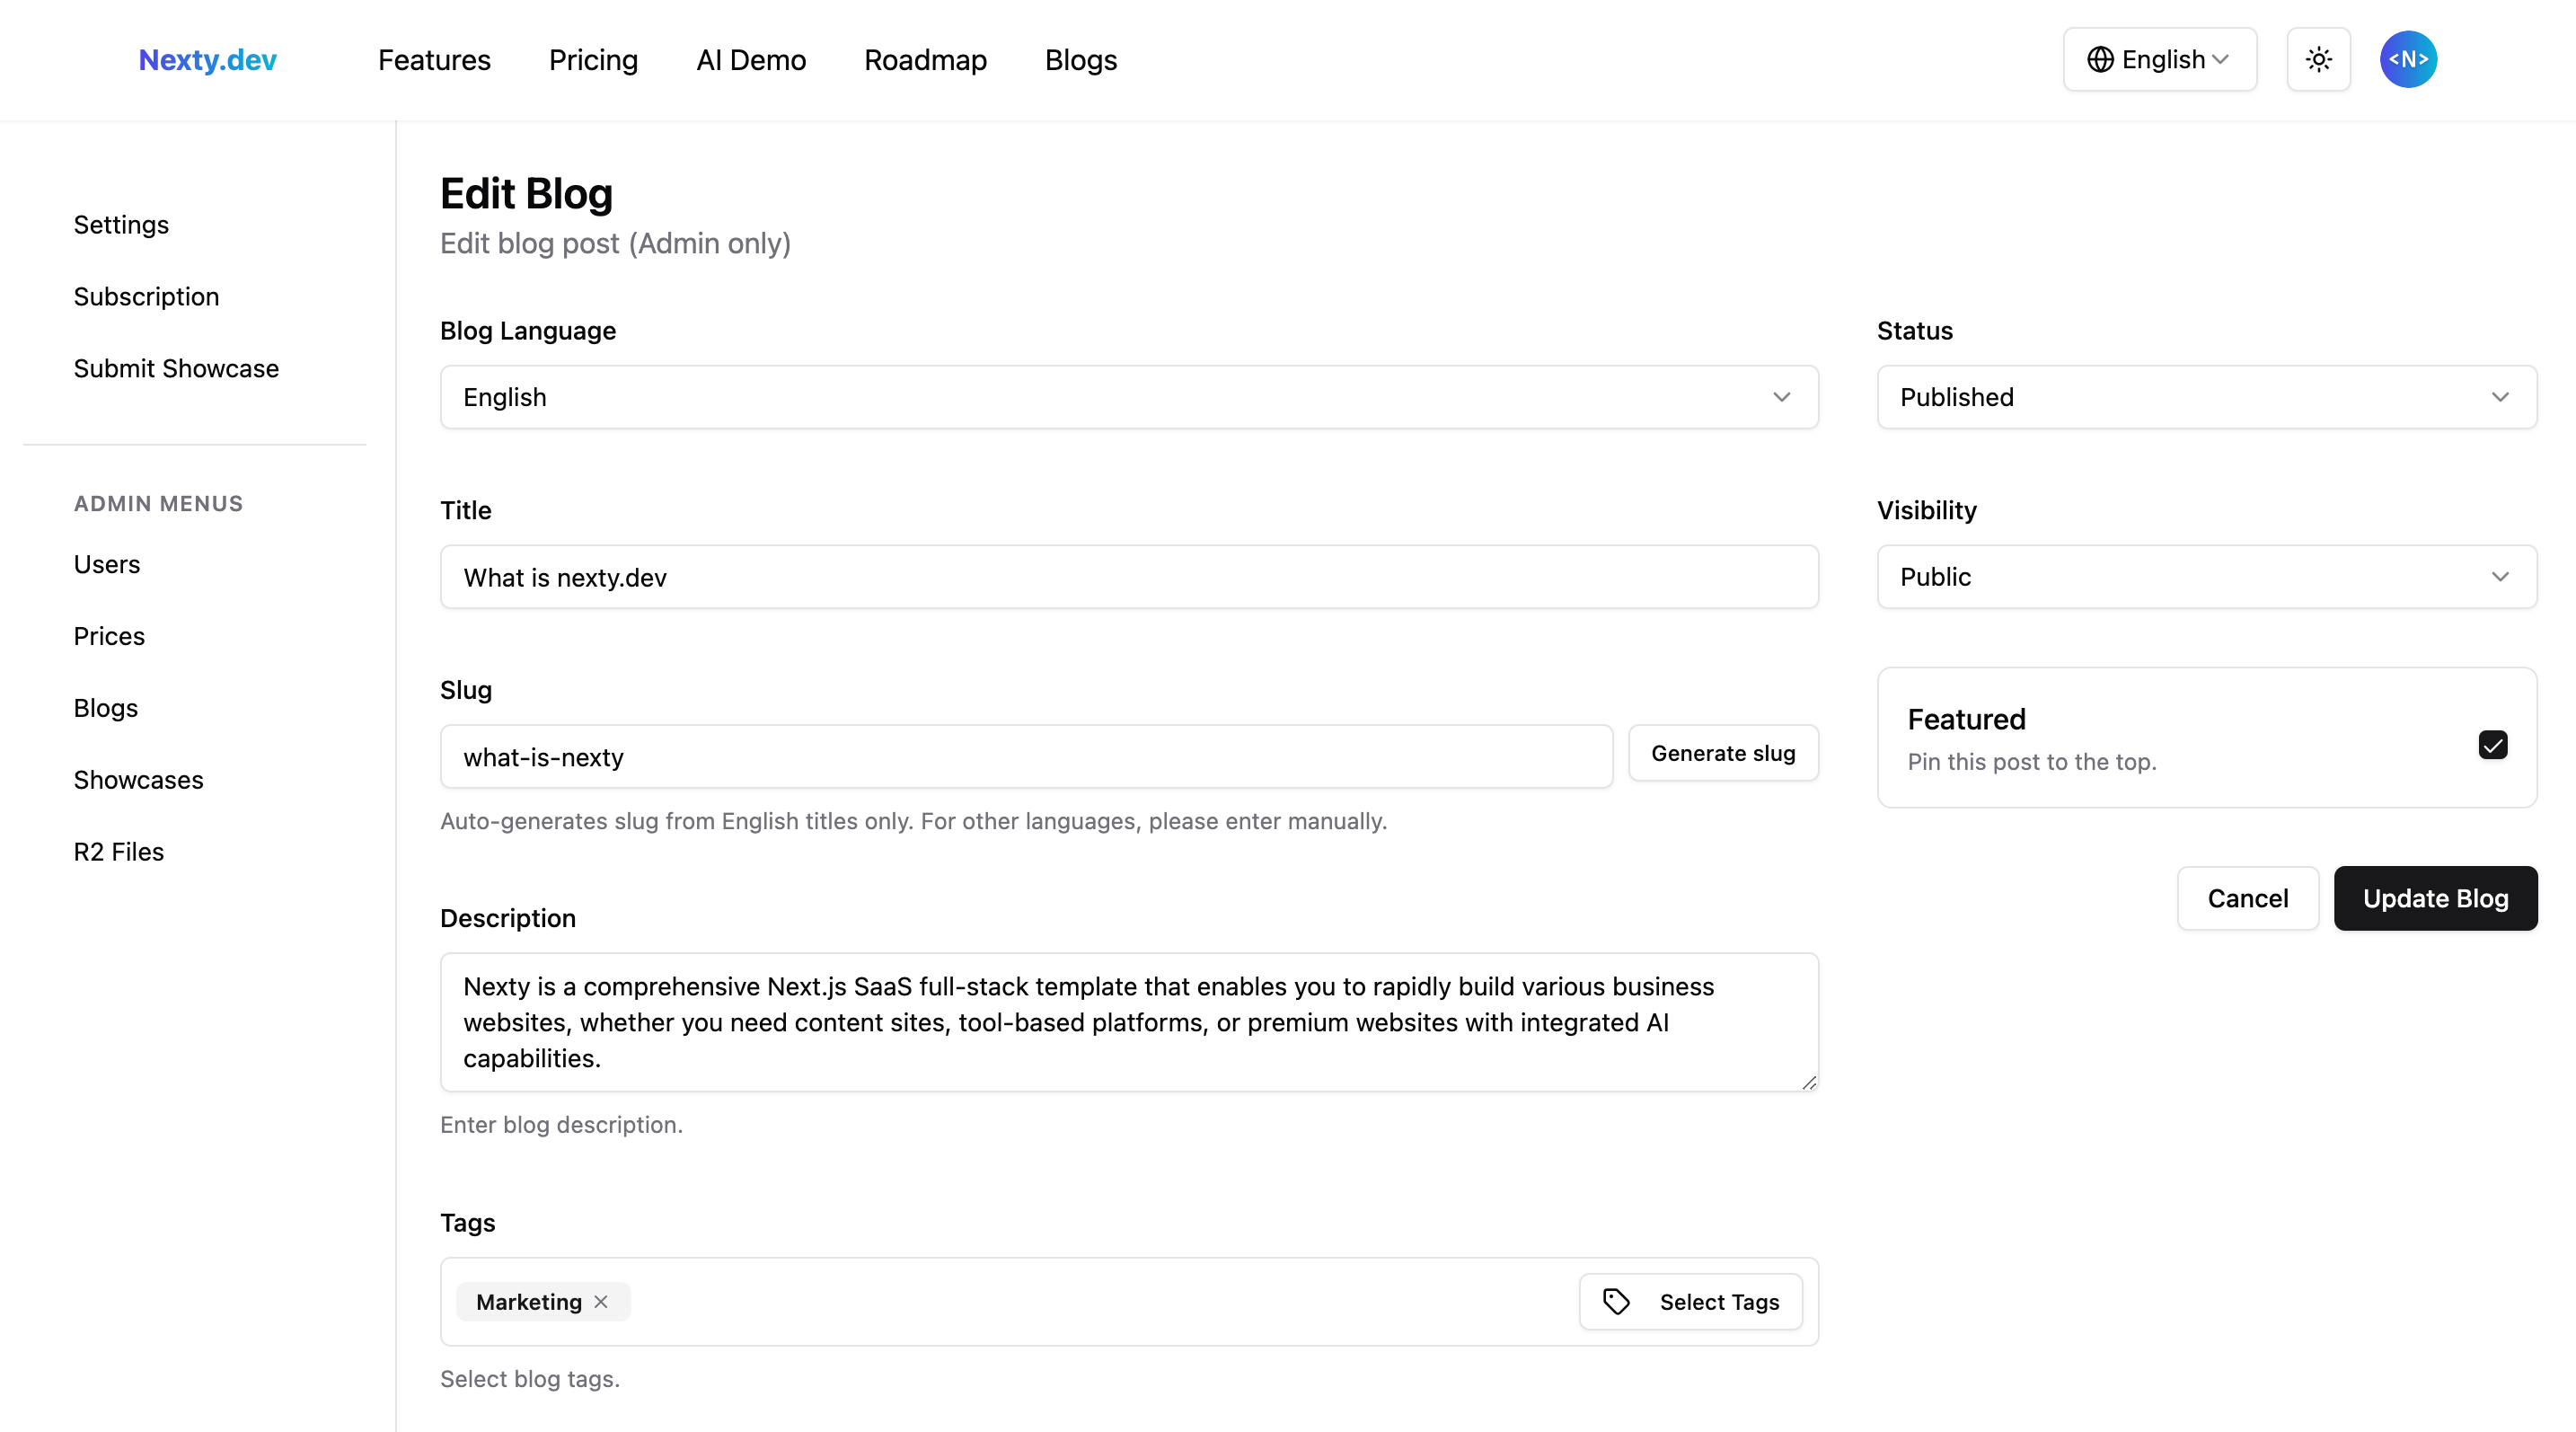This screenshot has width=2576, height=1432.
Task: Open the Status dropdown showing Published
Action: [2206, 397]
